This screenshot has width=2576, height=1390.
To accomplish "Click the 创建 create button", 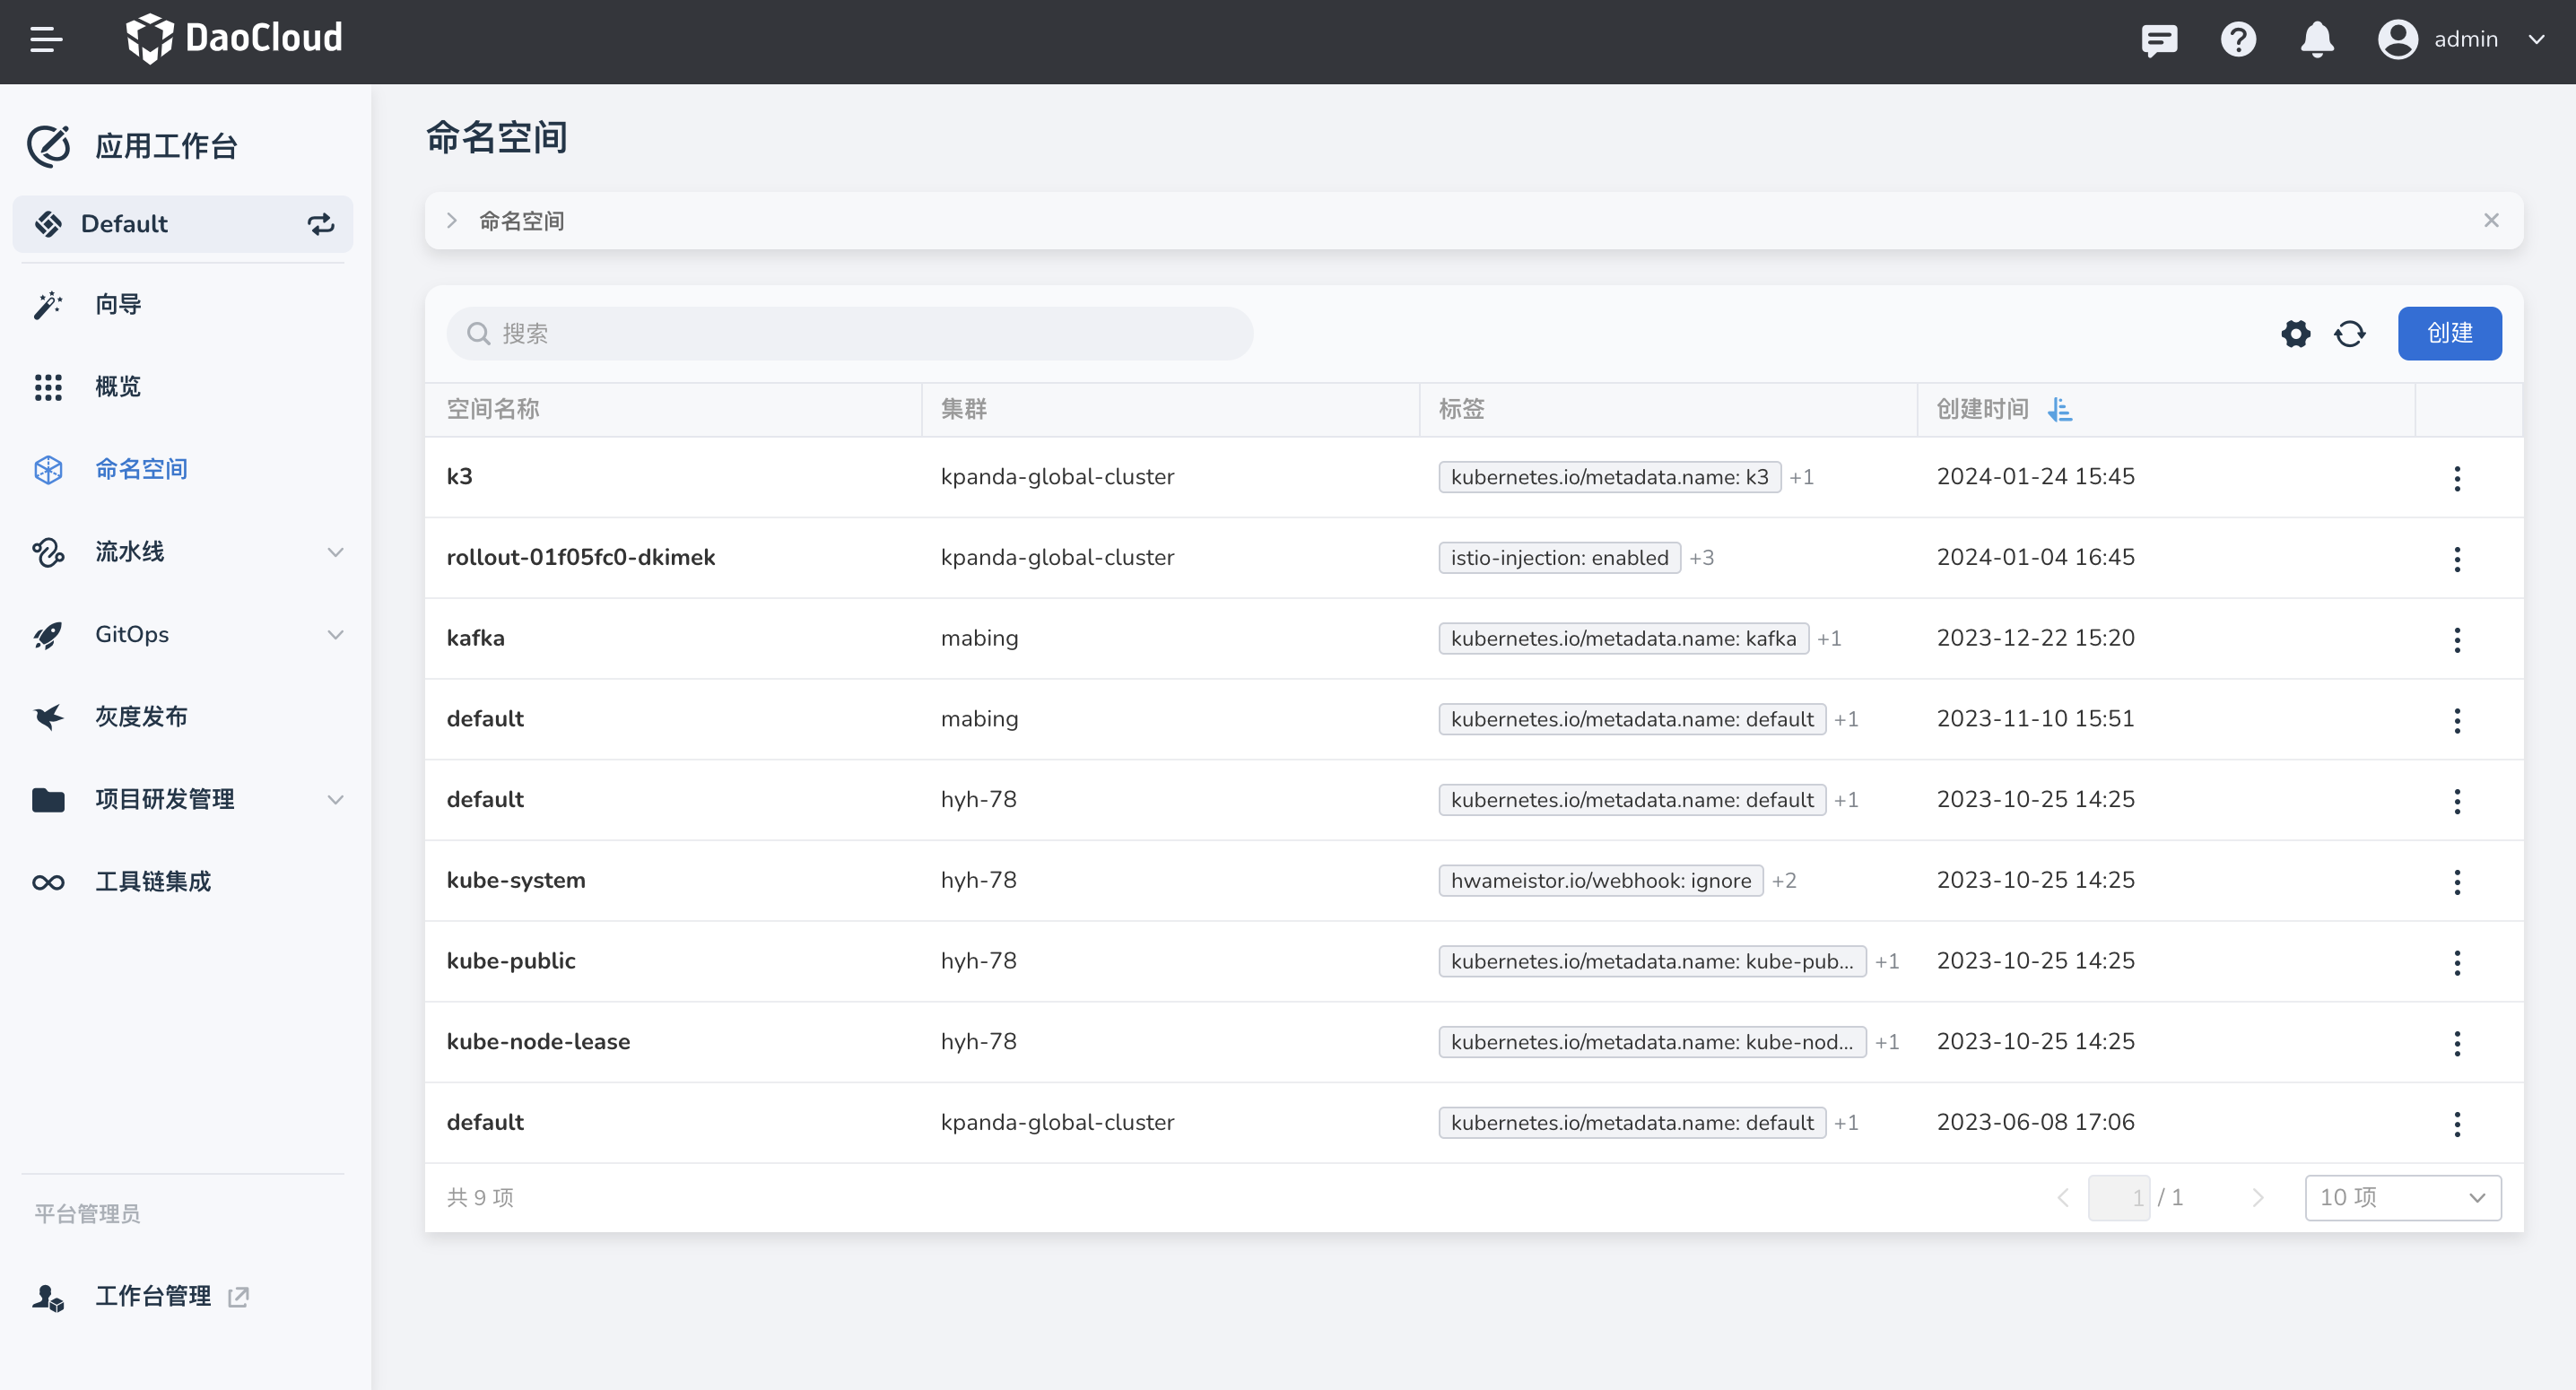I will click(x=2449, y=333).
